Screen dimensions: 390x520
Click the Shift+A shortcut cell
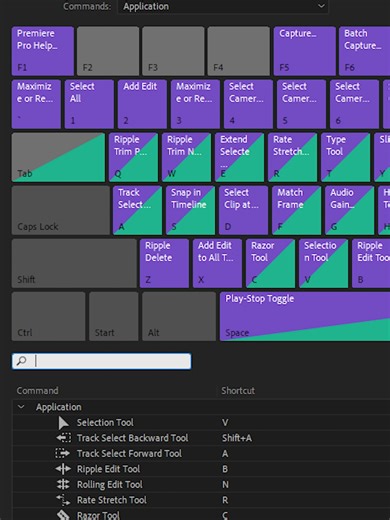click(x=237, y=438)
